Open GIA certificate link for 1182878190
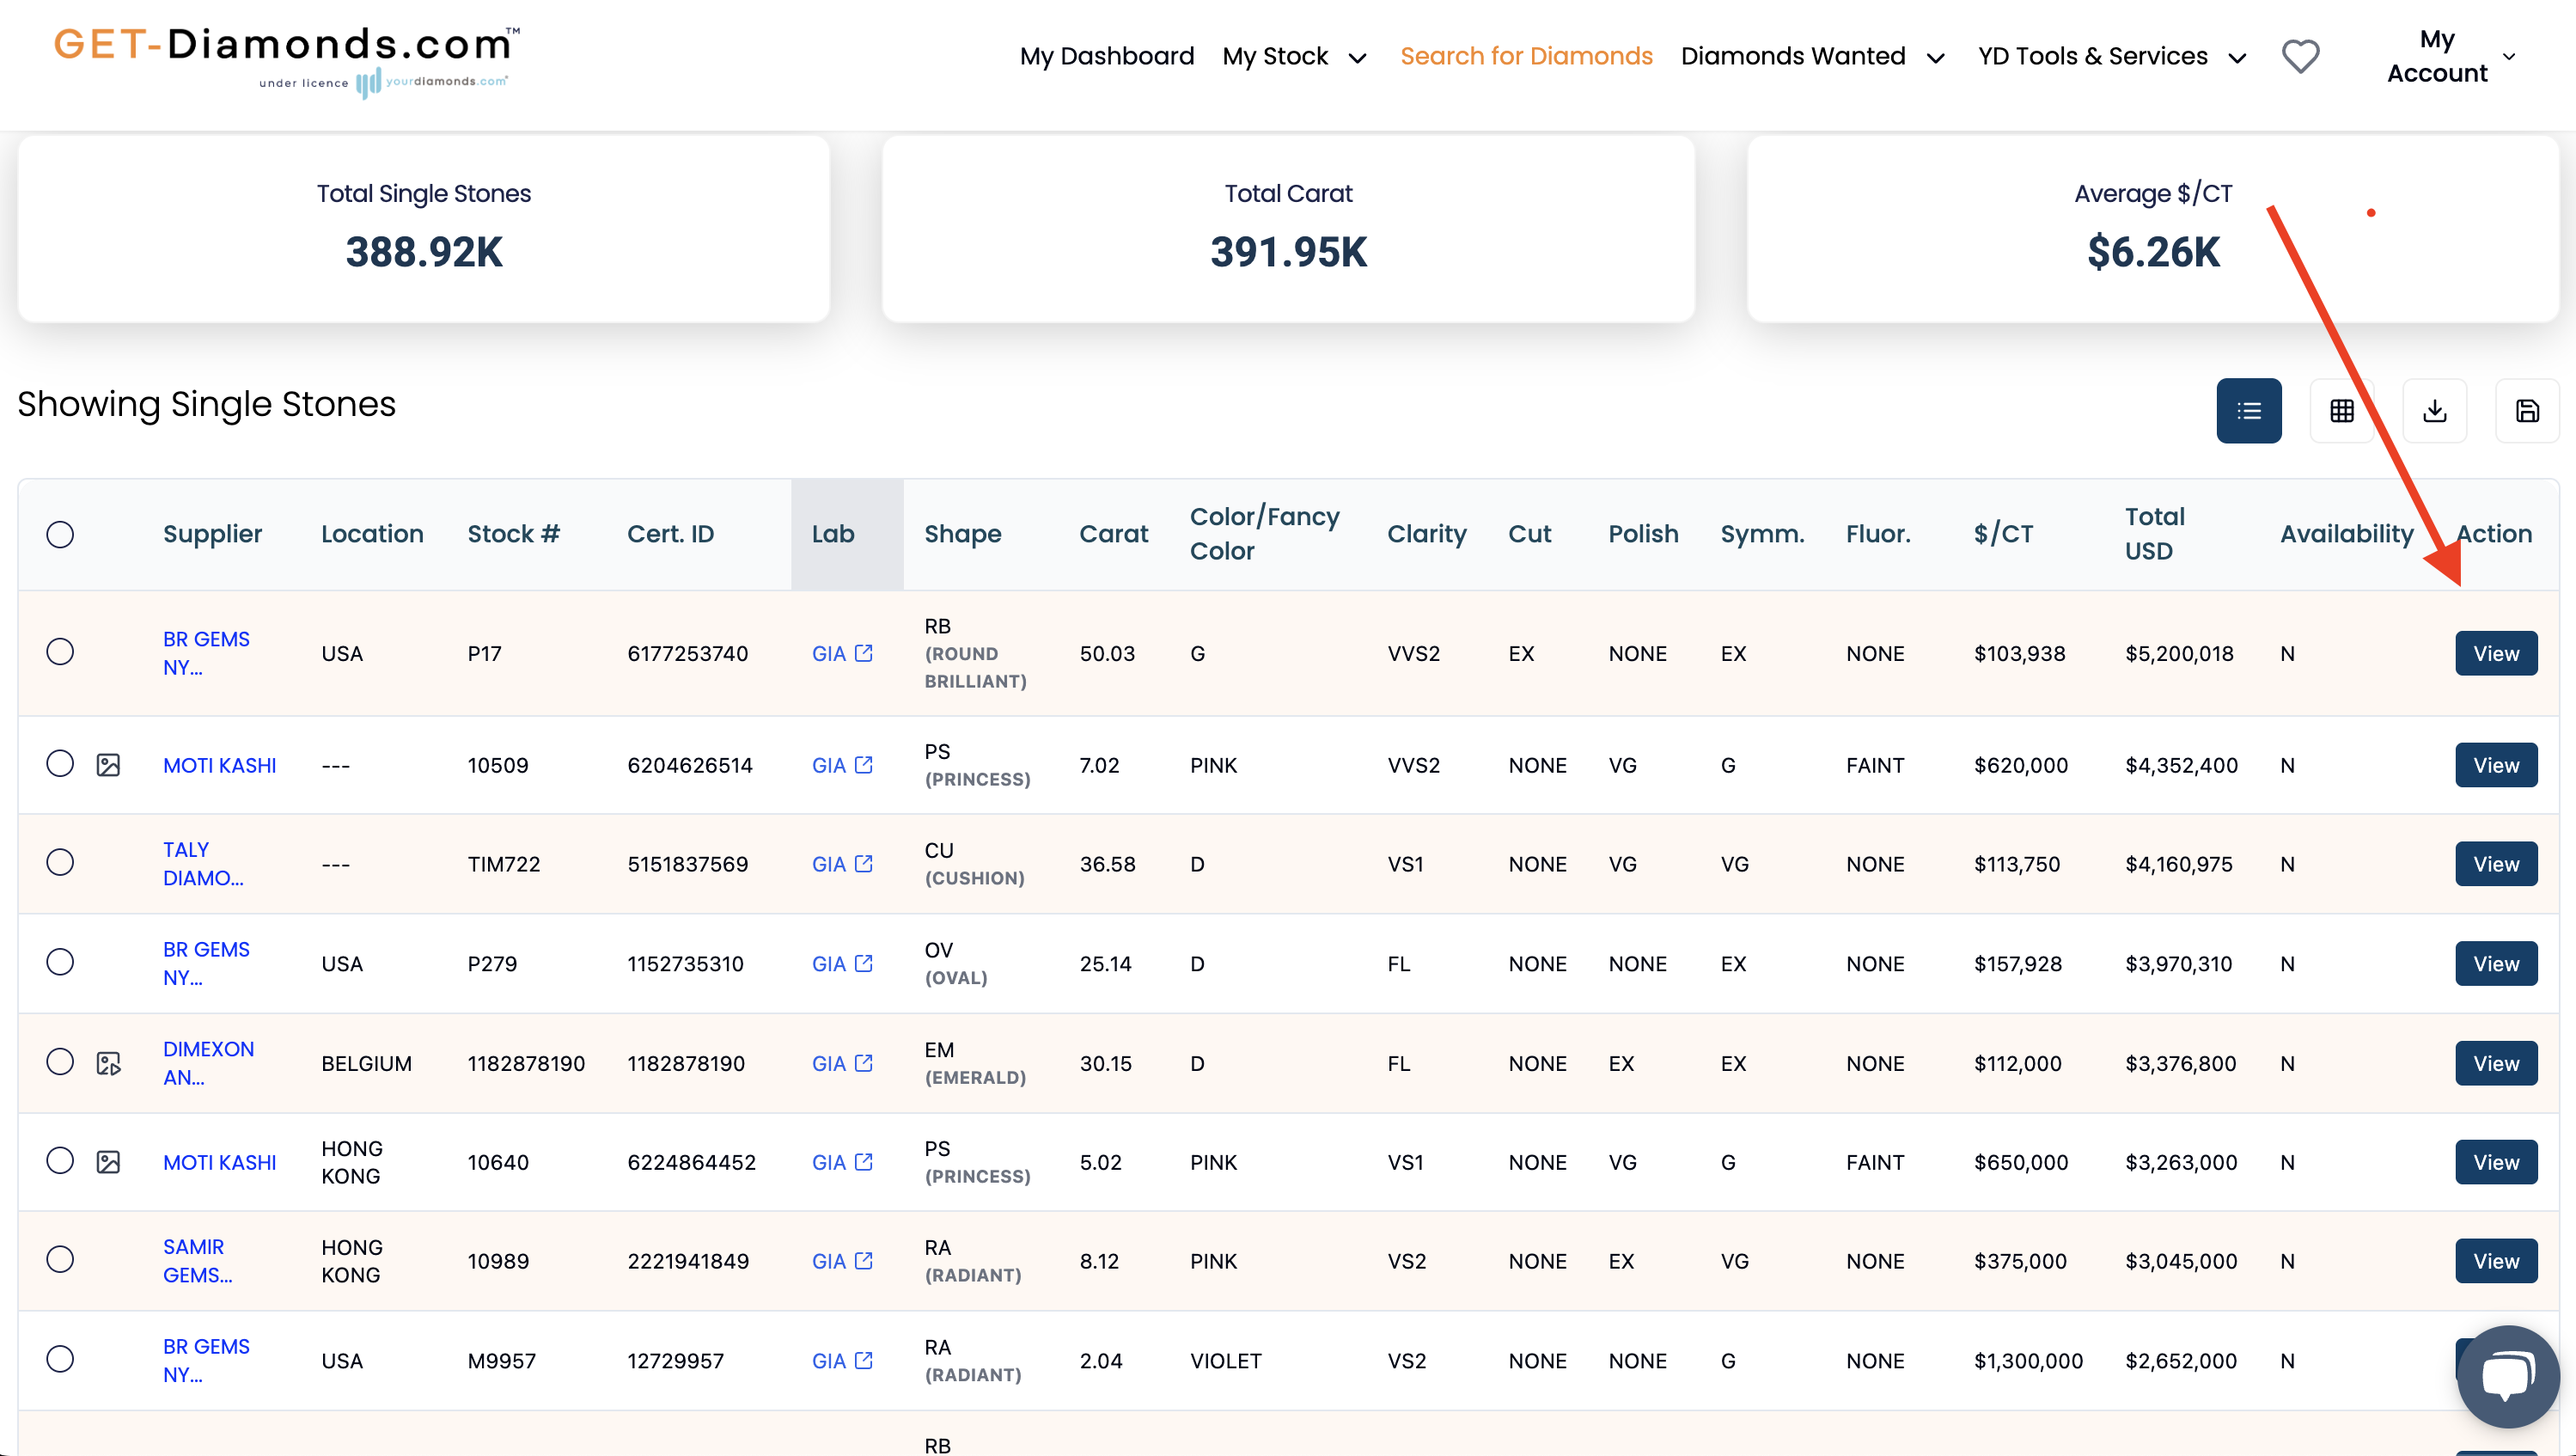 [x=842, y=1063]
